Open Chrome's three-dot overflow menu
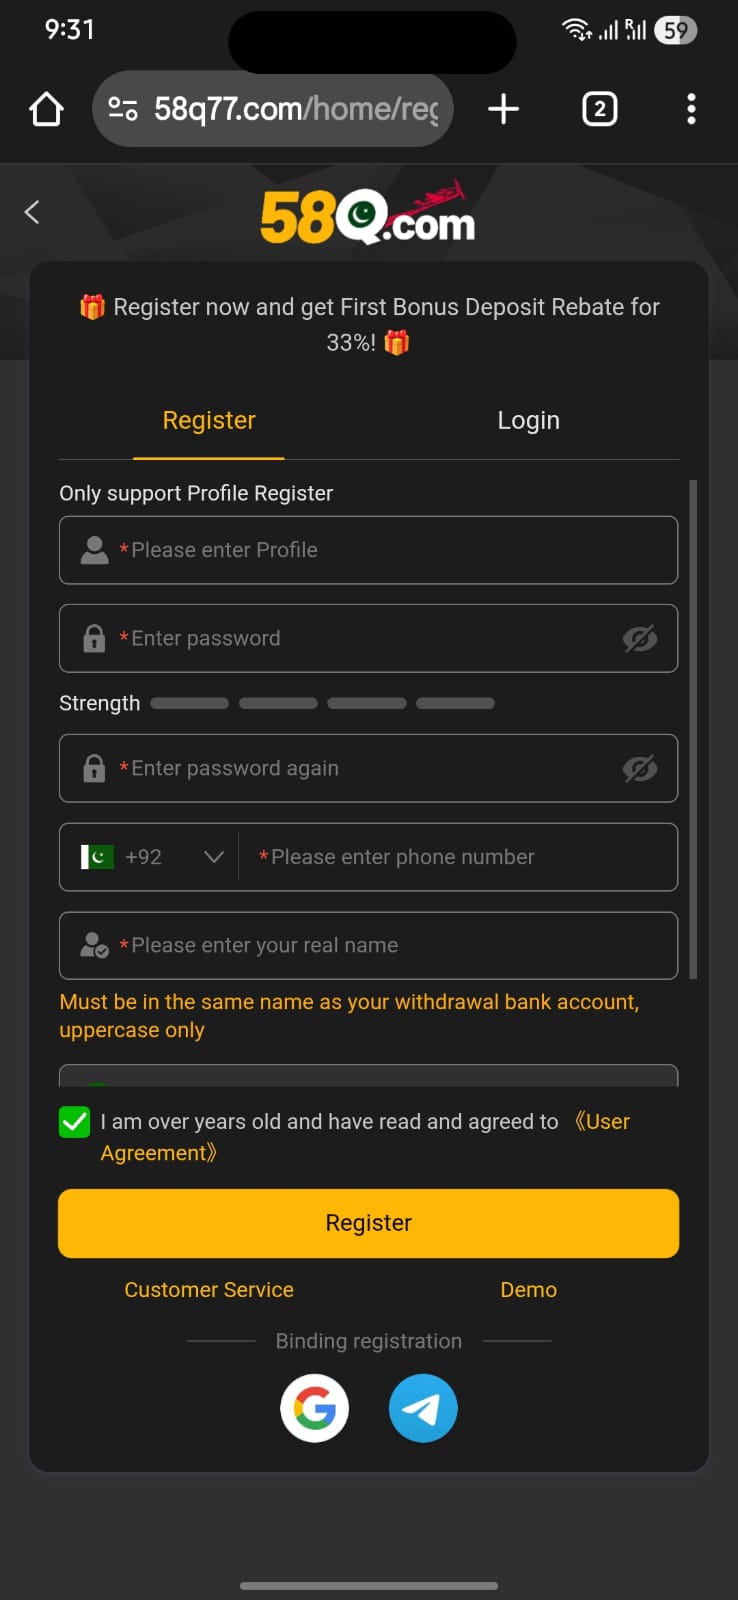738x1600 pixels. [691, 109]
